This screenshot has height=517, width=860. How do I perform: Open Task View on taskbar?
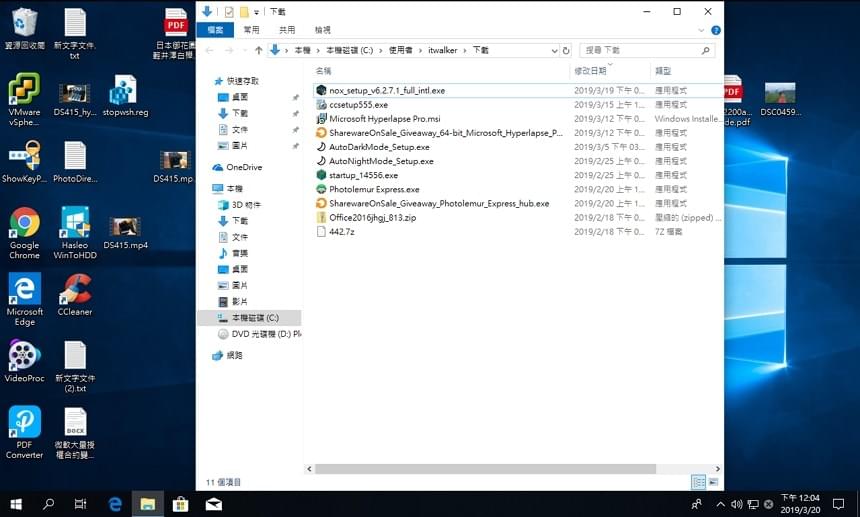tap(80, 504)
